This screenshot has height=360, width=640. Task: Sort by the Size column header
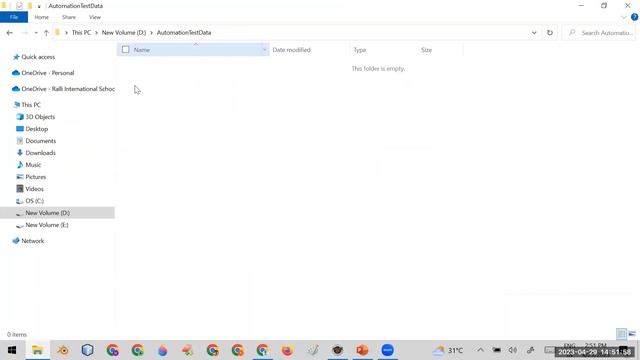click(x=427, y=50)
